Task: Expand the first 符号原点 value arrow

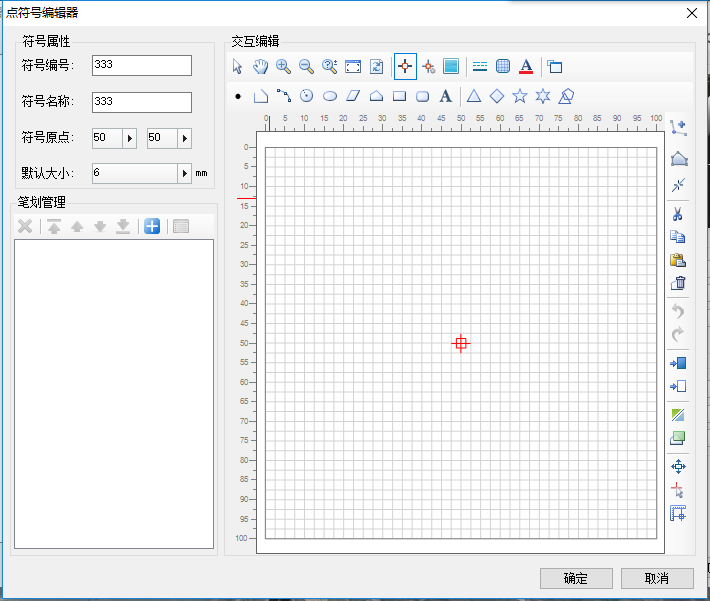Action: tap(129, 138)
